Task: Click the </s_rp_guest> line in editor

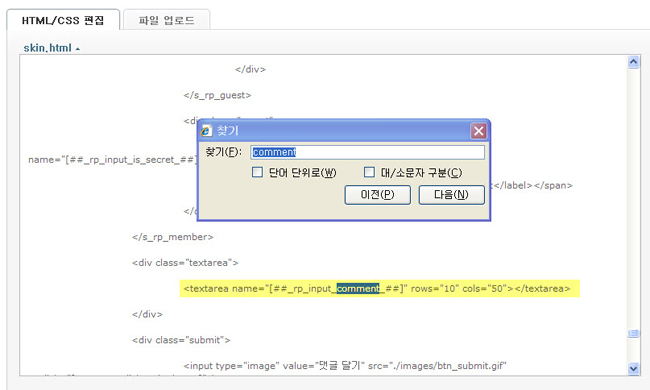Action: (217, 95)
